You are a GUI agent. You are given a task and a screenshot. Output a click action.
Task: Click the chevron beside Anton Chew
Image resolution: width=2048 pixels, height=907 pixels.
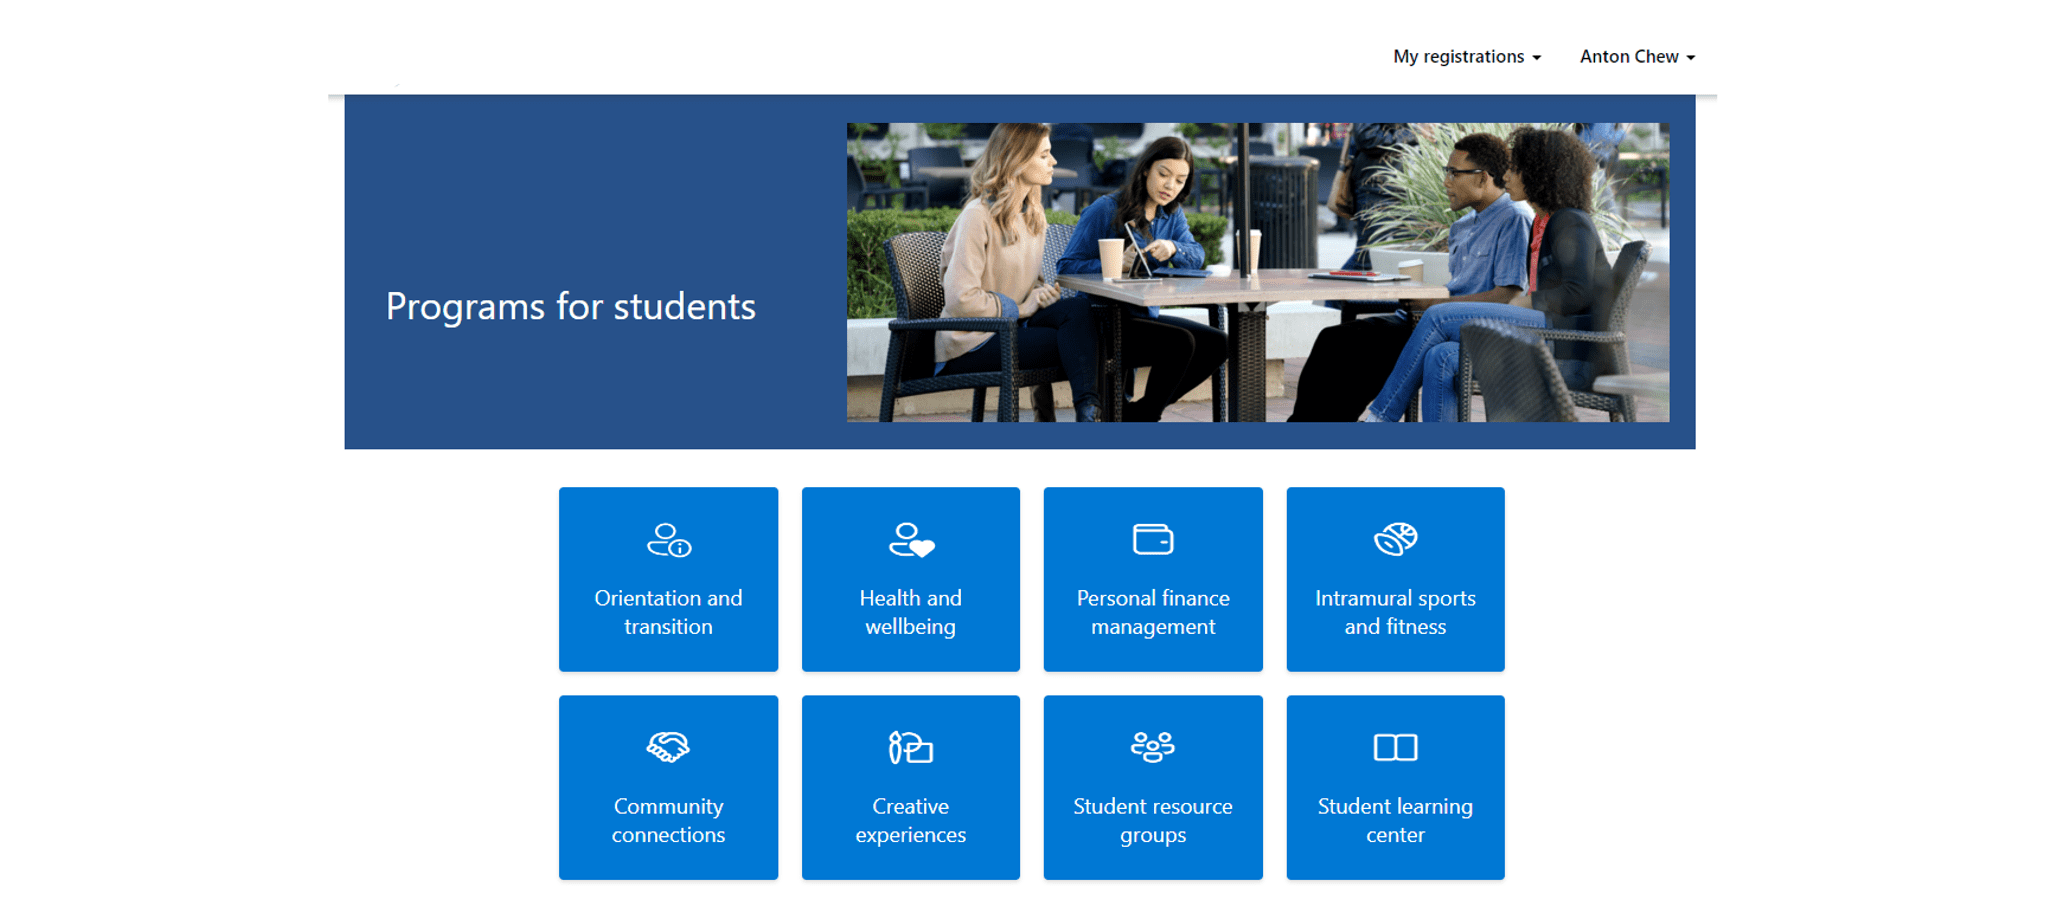[1690, 58]
